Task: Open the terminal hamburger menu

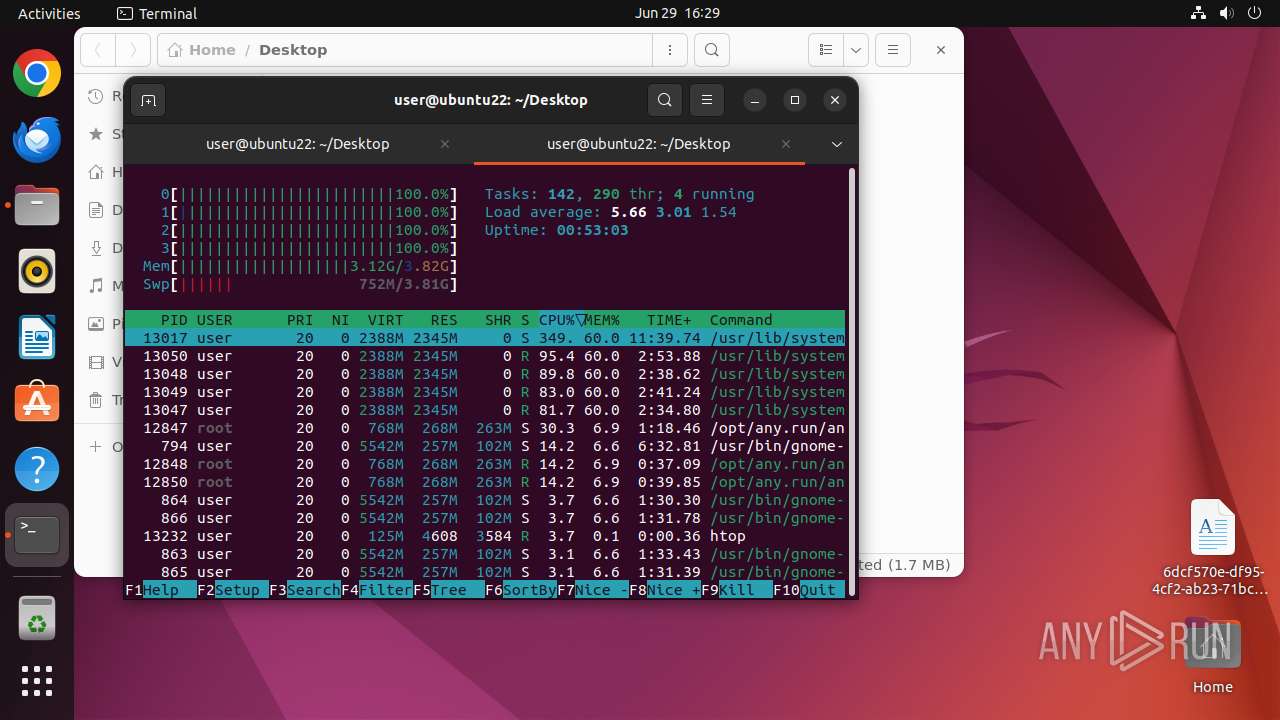Action: click(x=707, y=100)
